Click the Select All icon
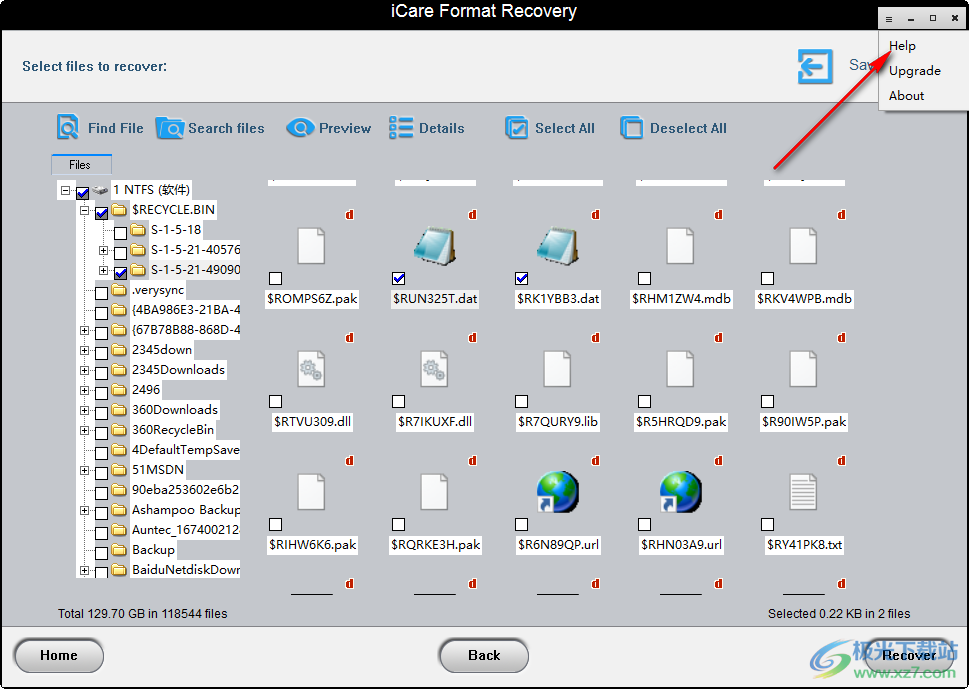The height and width of the screenshot is (689, 969). pyautogui.click(x=517, y=128)
